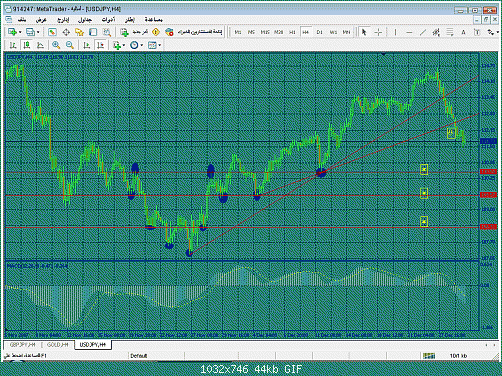Select the trendline drawing tool
The image size is (502, 376).
click(x=423, y=32)
